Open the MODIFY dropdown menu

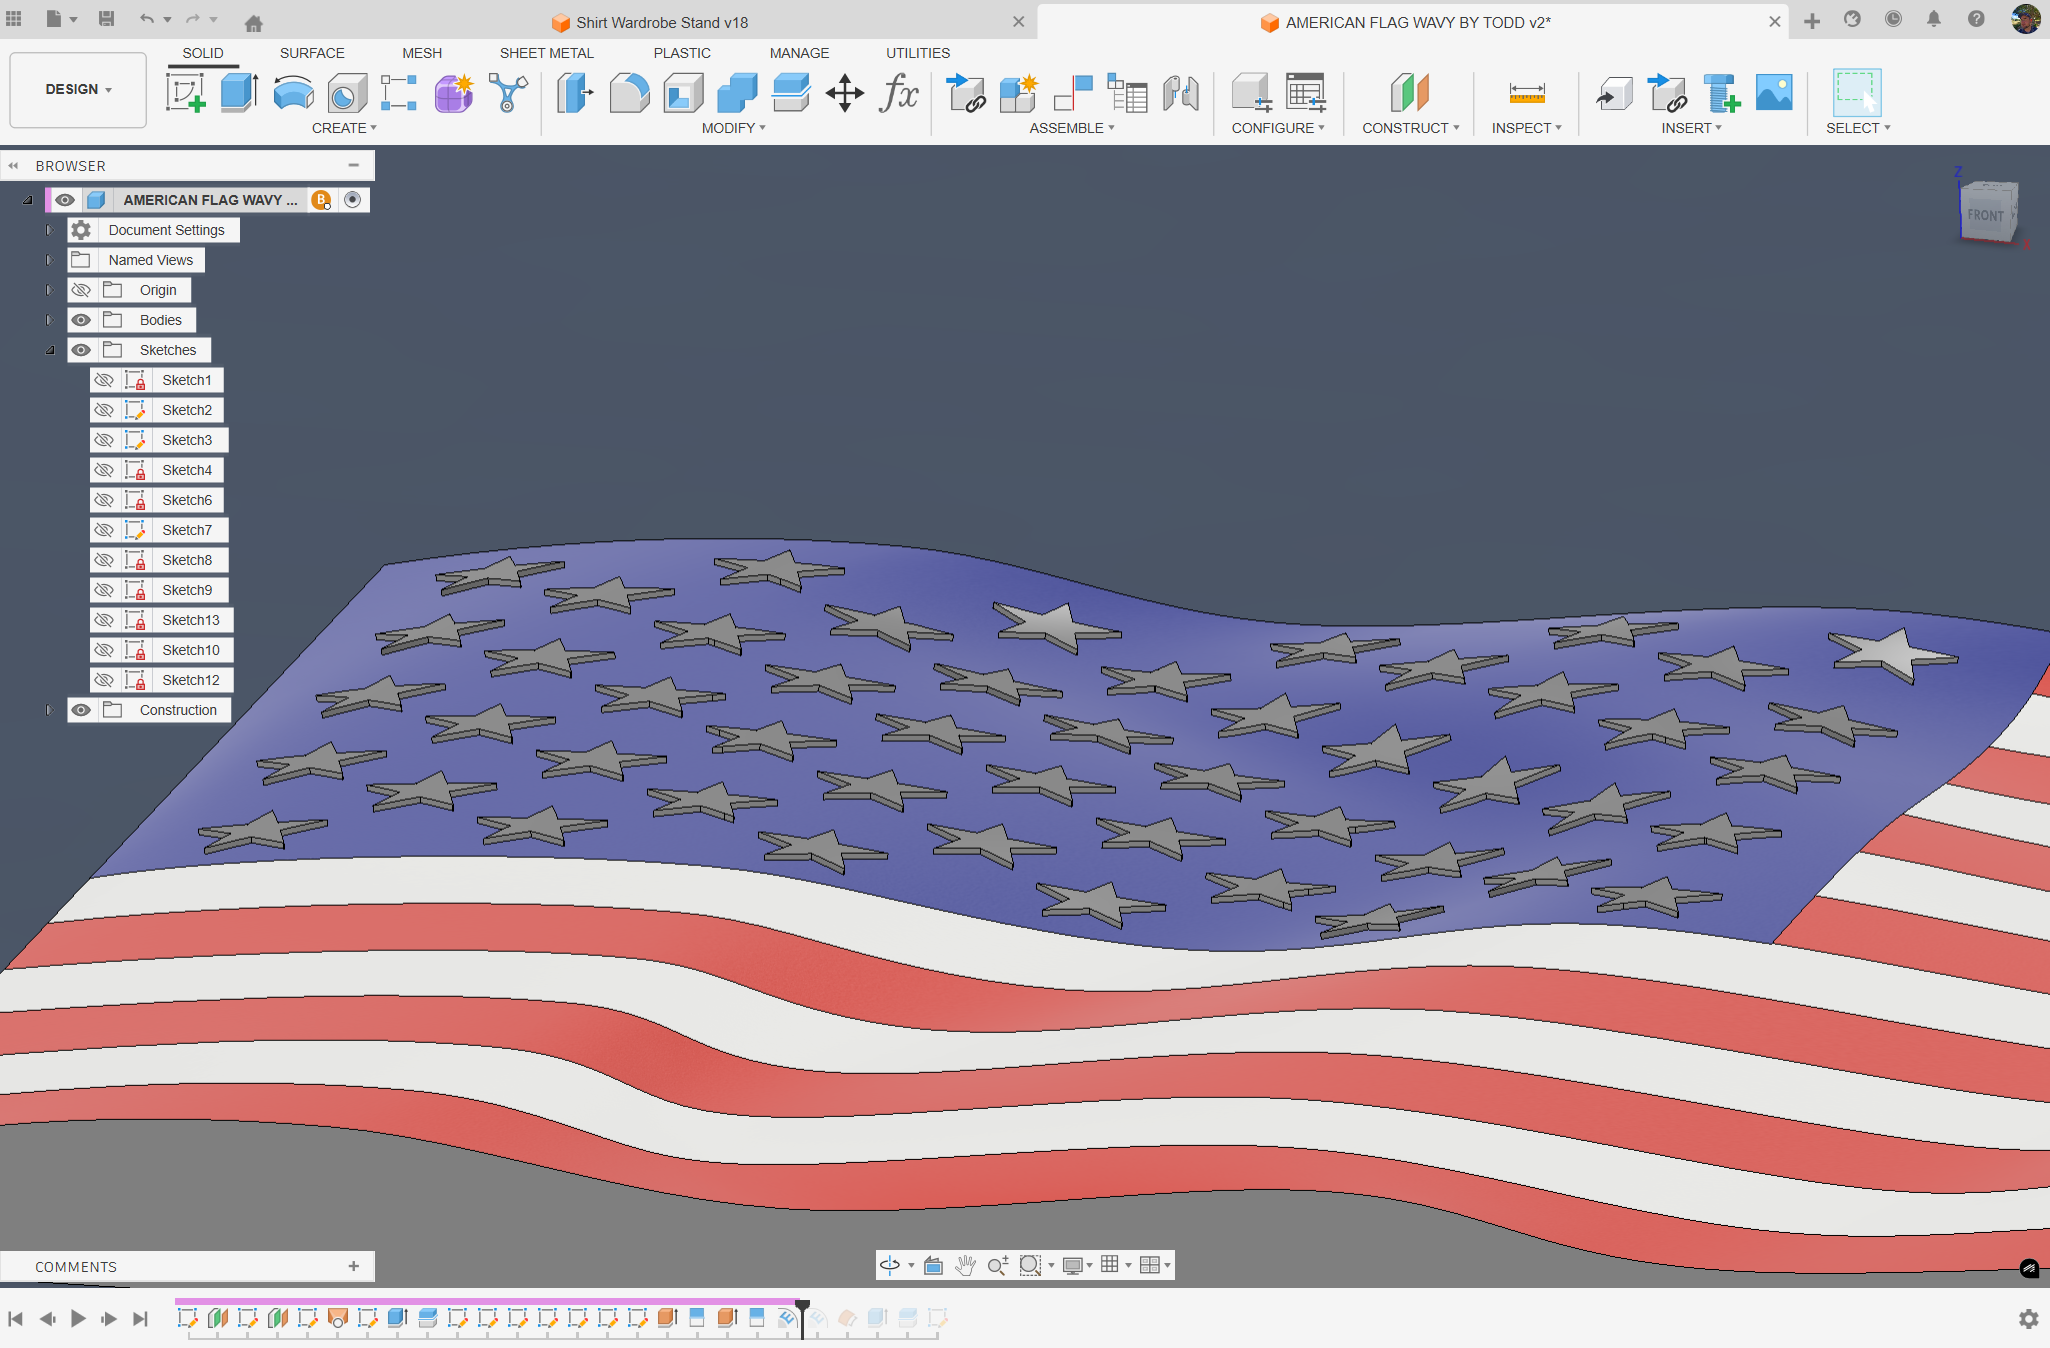(733, 128)
